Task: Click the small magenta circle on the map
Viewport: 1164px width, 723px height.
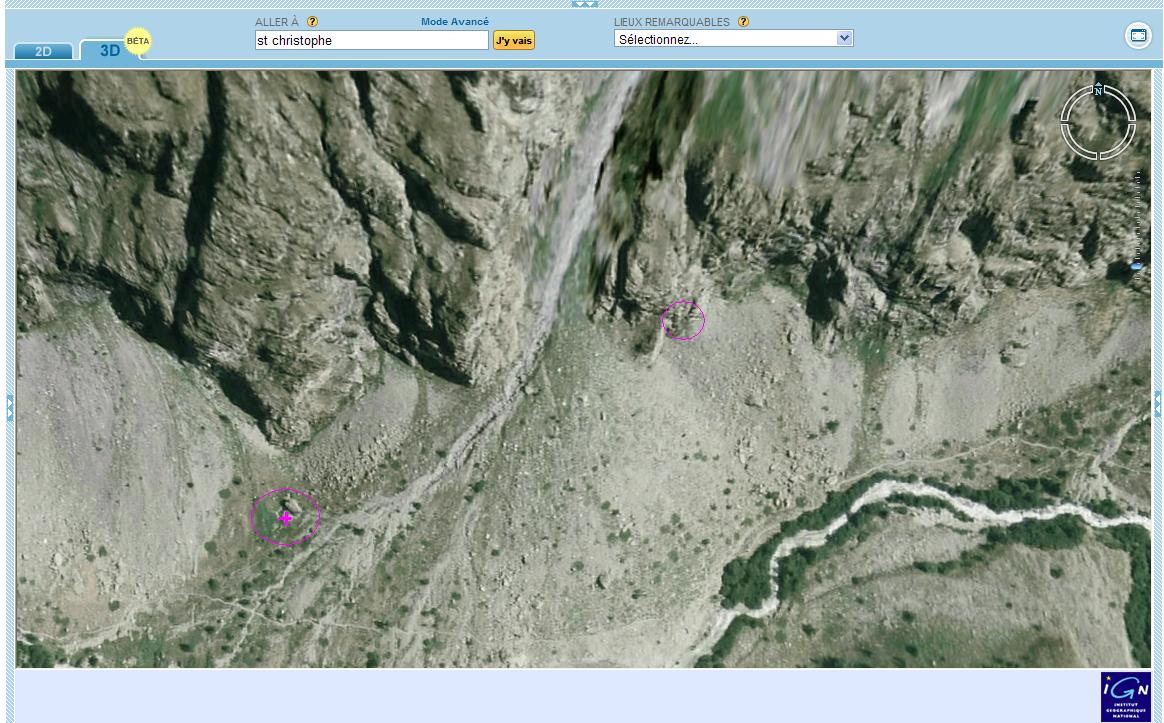Action: pos(683,320)
